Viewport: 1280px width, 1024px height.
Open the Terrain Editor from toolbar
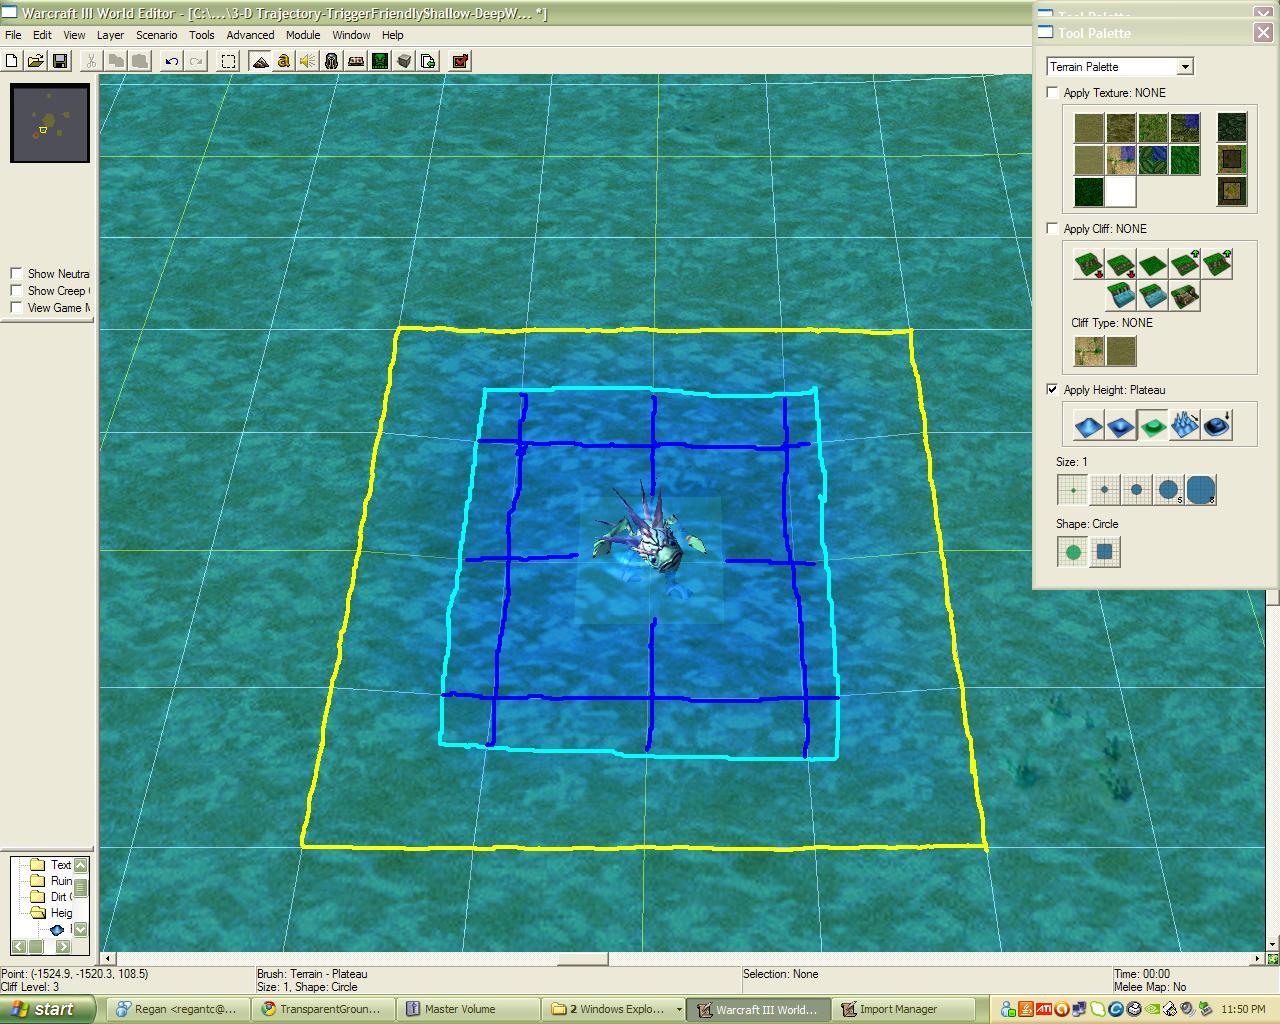point(260,61)
